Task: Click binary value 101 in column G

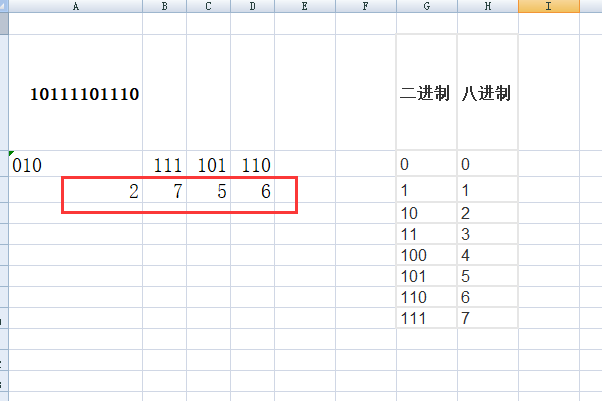Action: (x=427, y=276)
